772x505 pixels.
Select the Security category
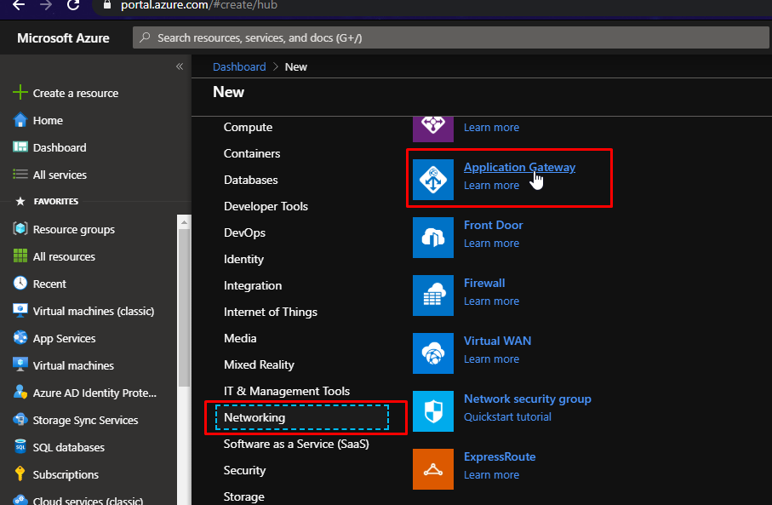[244, 470]
